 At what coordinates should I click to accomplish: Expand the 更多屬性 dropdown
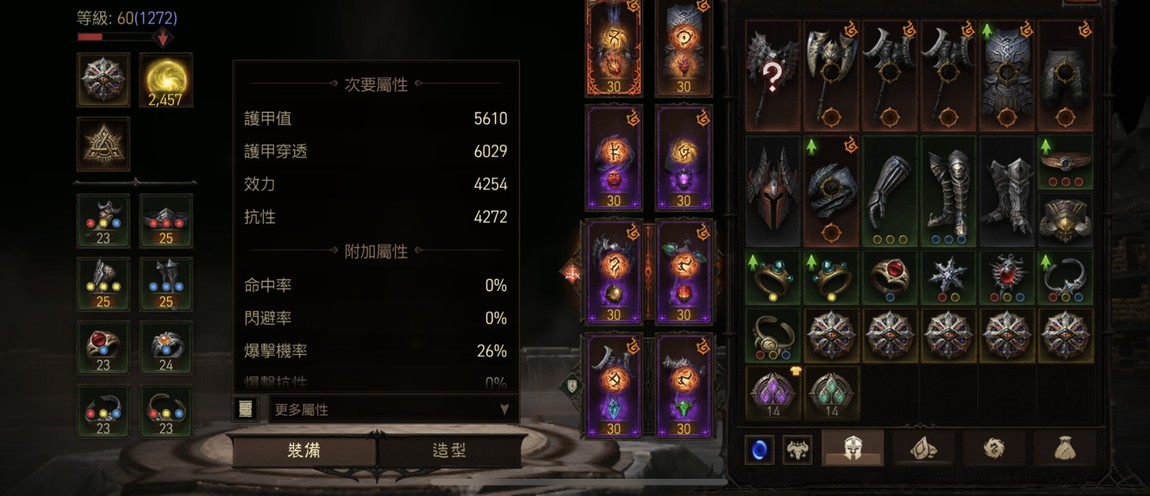tap(393, 409)
